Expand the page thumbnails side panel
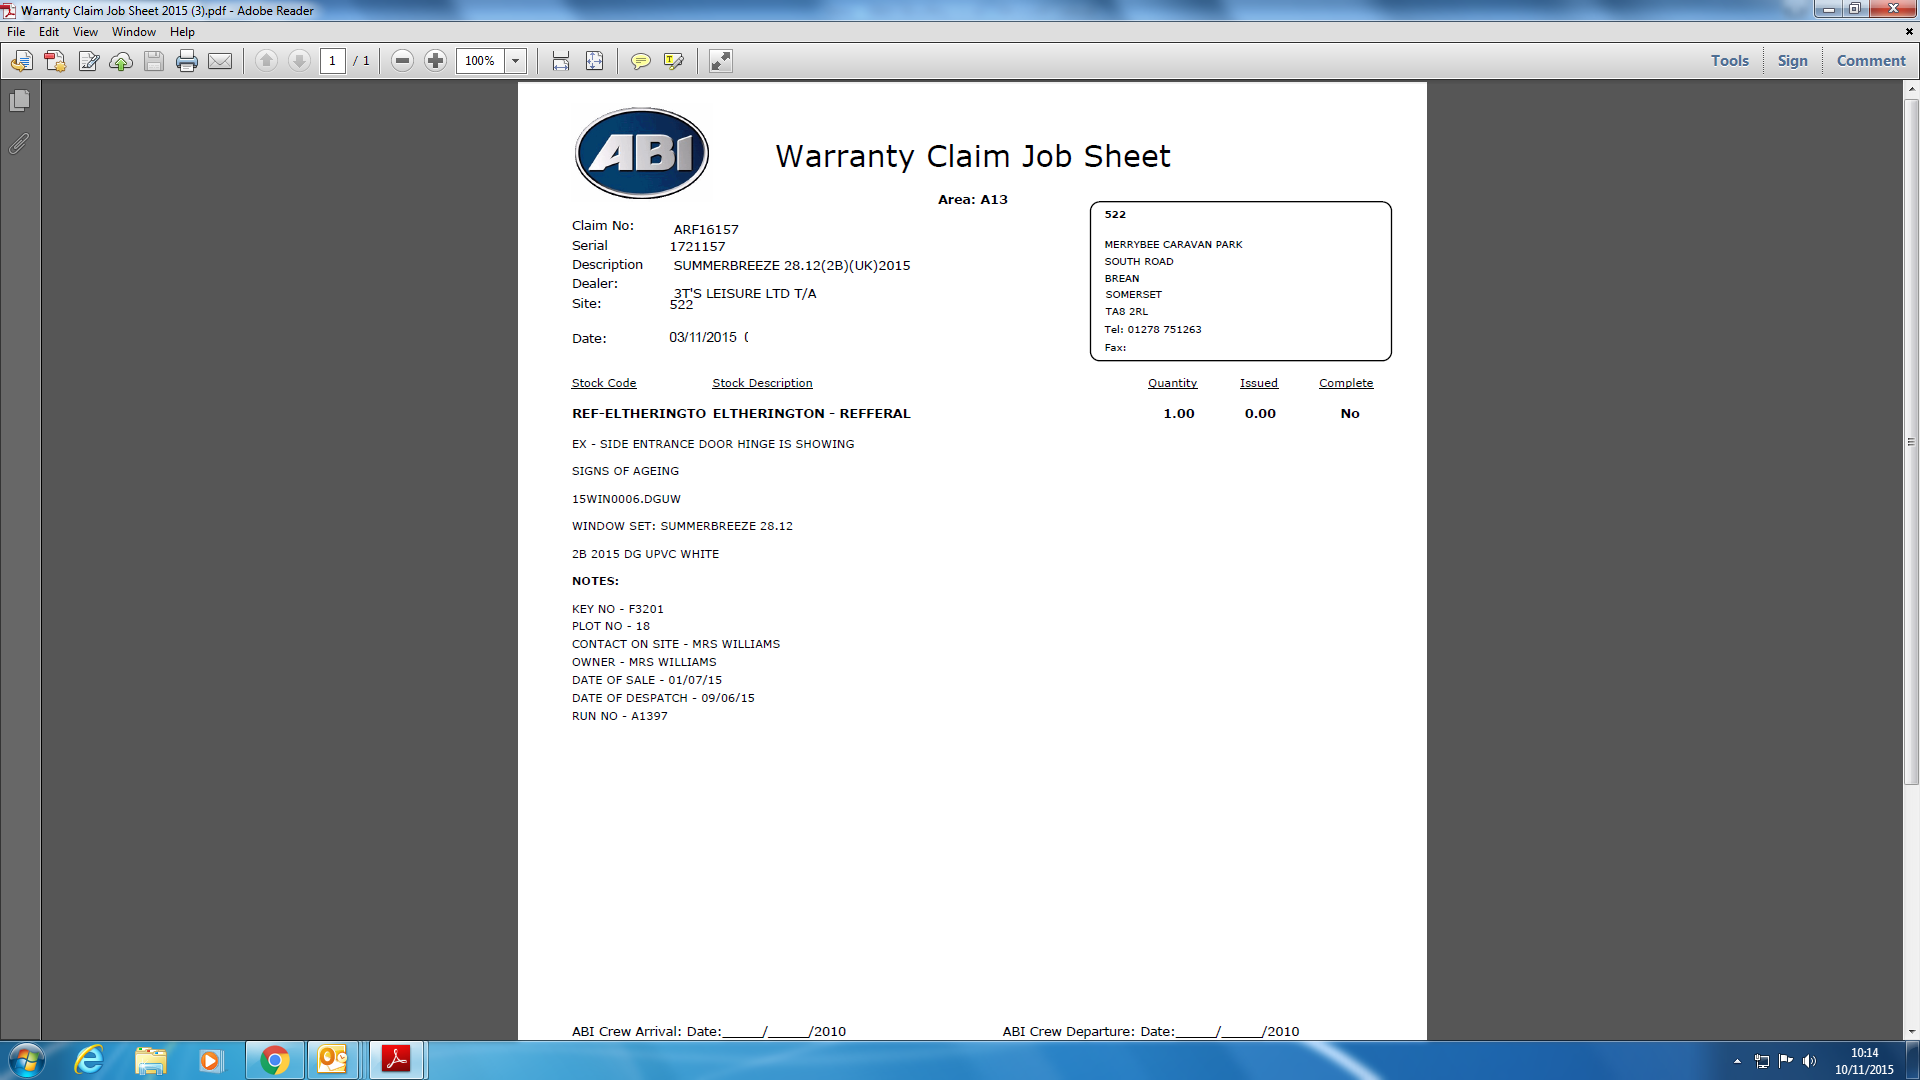Screen dimensions: 1920x1080 coord(19,101)
